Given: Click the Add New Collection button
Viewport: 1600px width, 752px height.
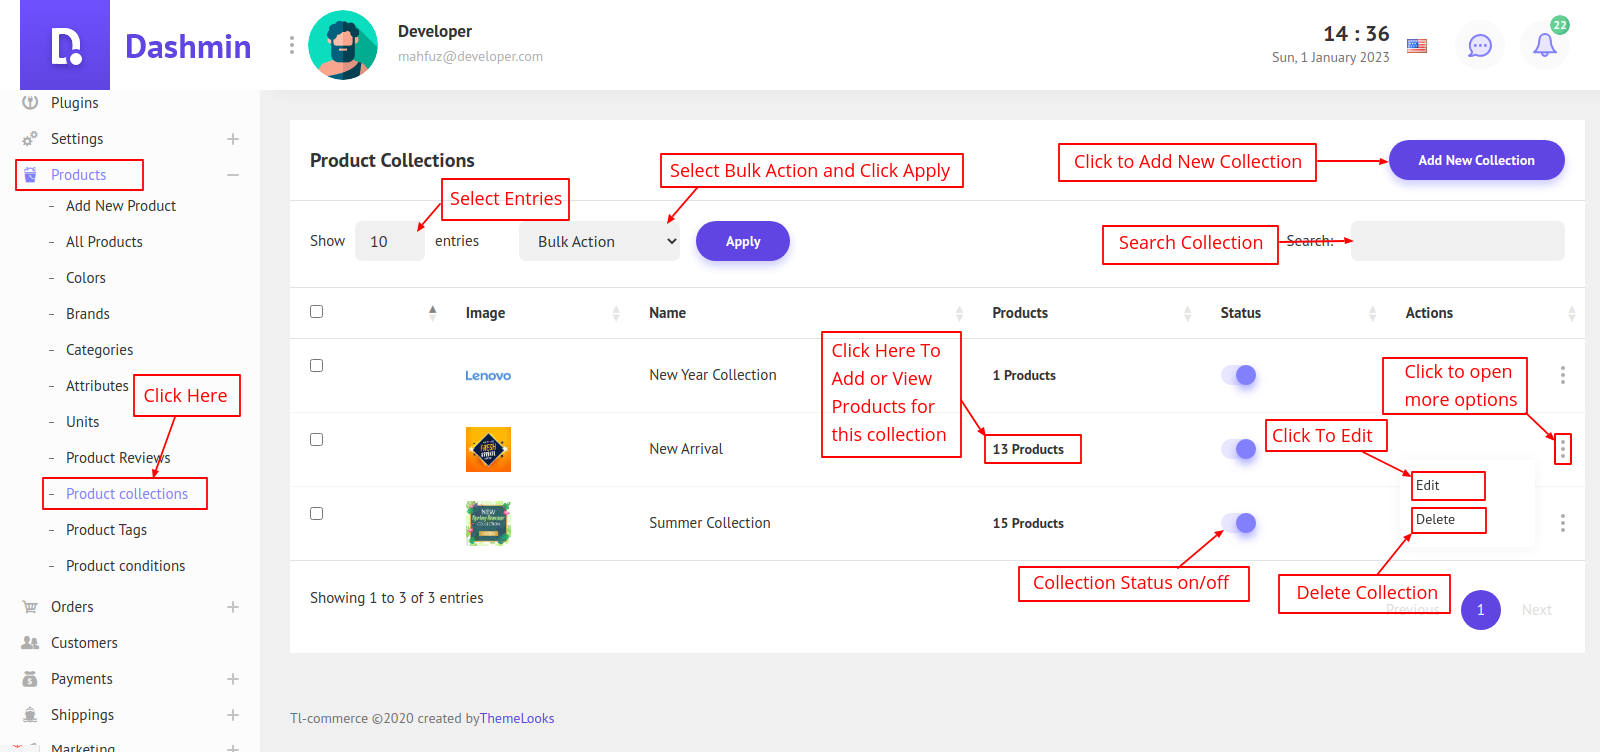Looking at the screenshot, I should point(1476,160).
